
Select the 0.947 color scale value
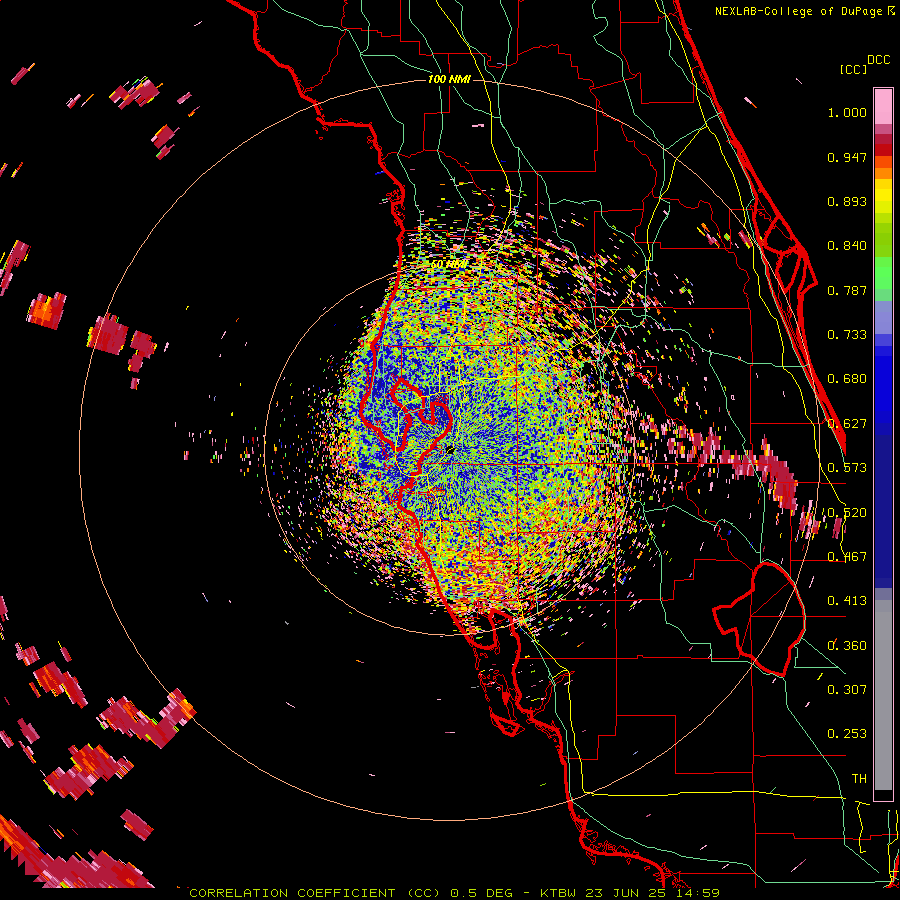(x=847, y=157)
